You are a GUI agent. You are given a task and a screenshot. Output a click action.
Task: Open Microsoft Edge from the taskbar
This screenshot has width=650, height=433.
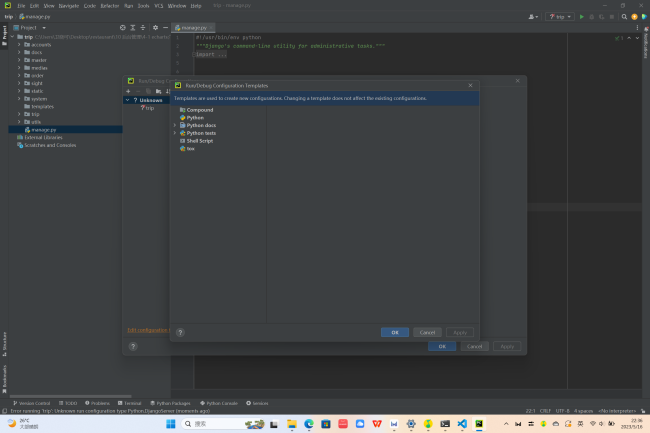point(309,424)
